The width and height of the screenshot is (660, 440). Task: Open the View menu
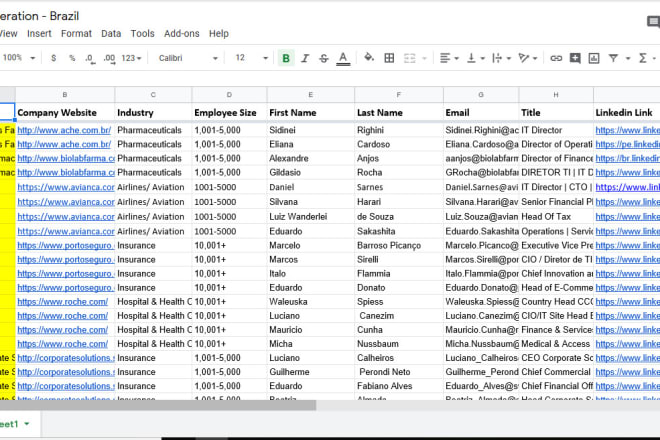[8, 34]
